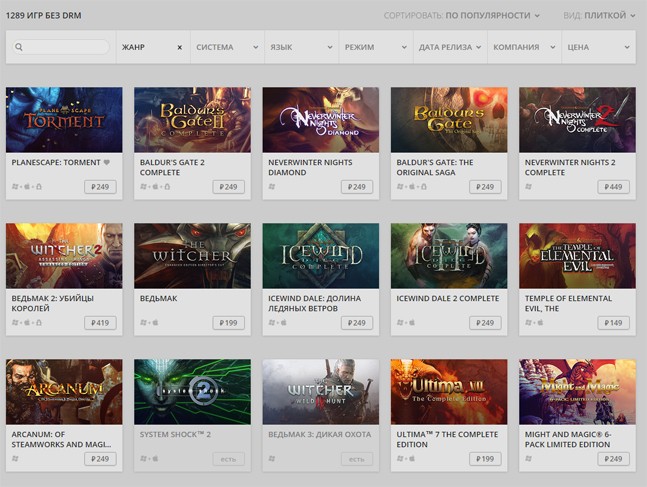Click Windows icon under Neverwinter Nights 2 Complete
647x487 pixels.
coord(529,187)
